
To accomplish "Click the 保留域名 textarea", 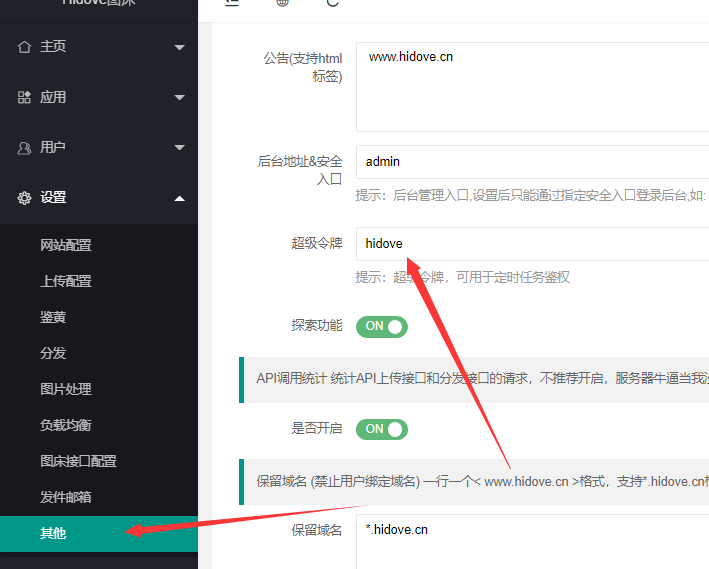I will click(532, 541).
